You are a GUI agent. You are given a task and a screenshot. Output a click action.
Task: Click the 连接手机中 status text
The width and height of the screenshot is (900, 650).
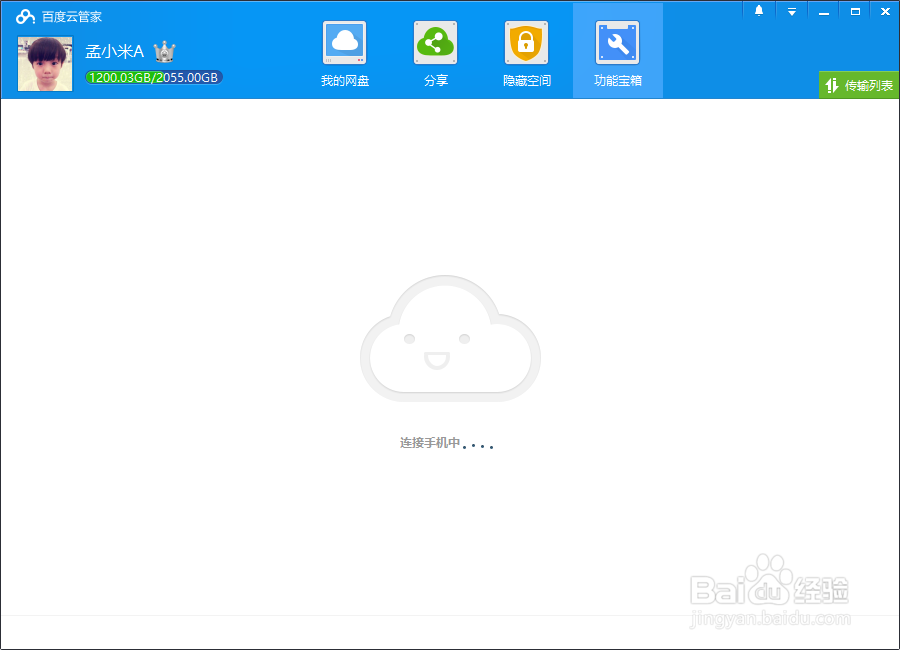430,443
